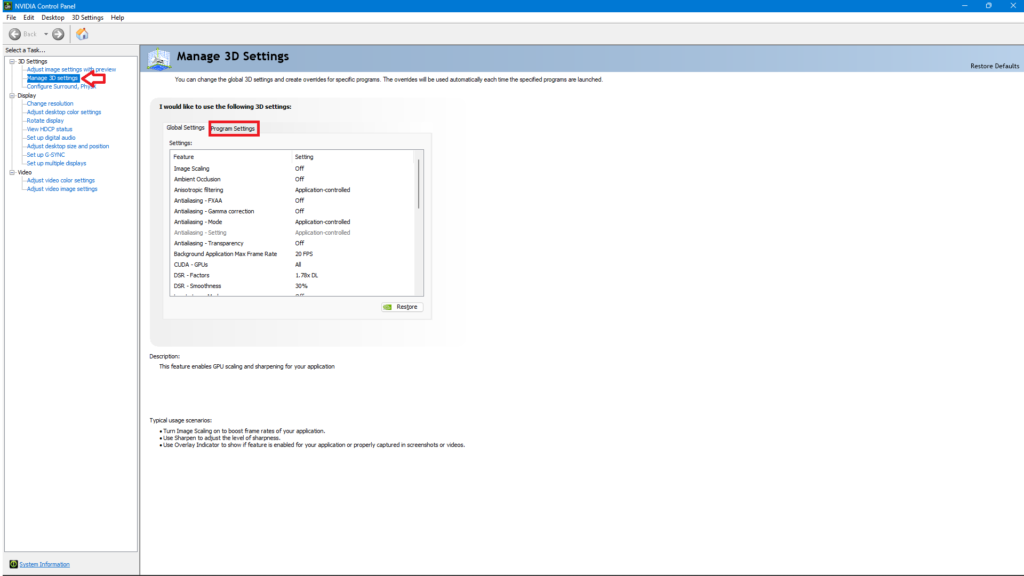This screenshot has width=1024, height=576.
Task: Click the NVIDIA logo on Restore button
Action: (x=389, y=307)
